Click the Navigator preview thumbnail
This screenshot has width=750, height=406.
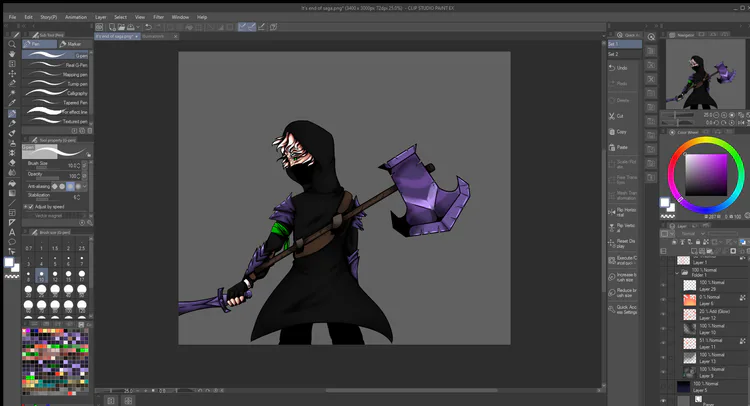click(x=706, y=74)
